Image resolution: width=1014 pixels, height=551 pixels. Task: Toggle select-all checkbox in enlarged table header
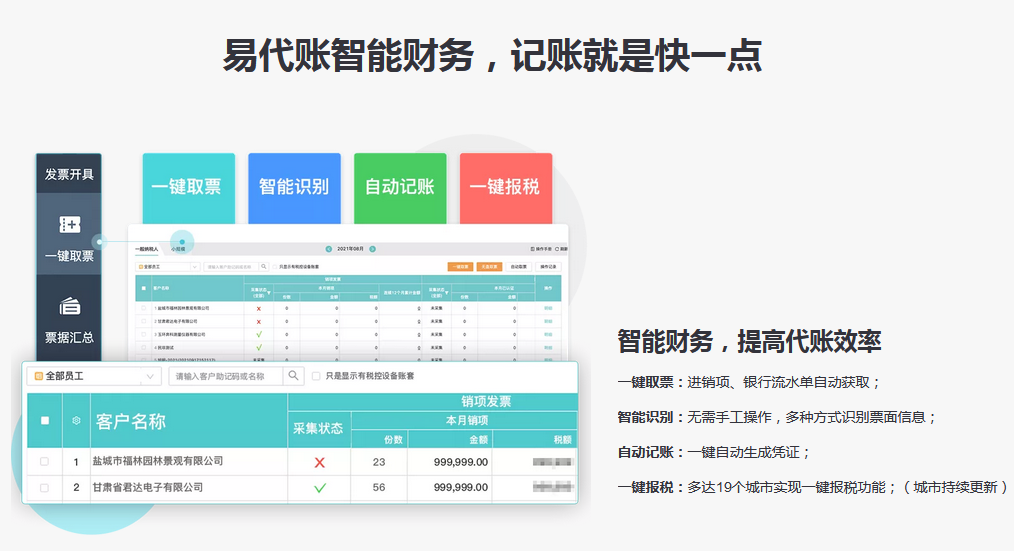(x=45, y=420)
